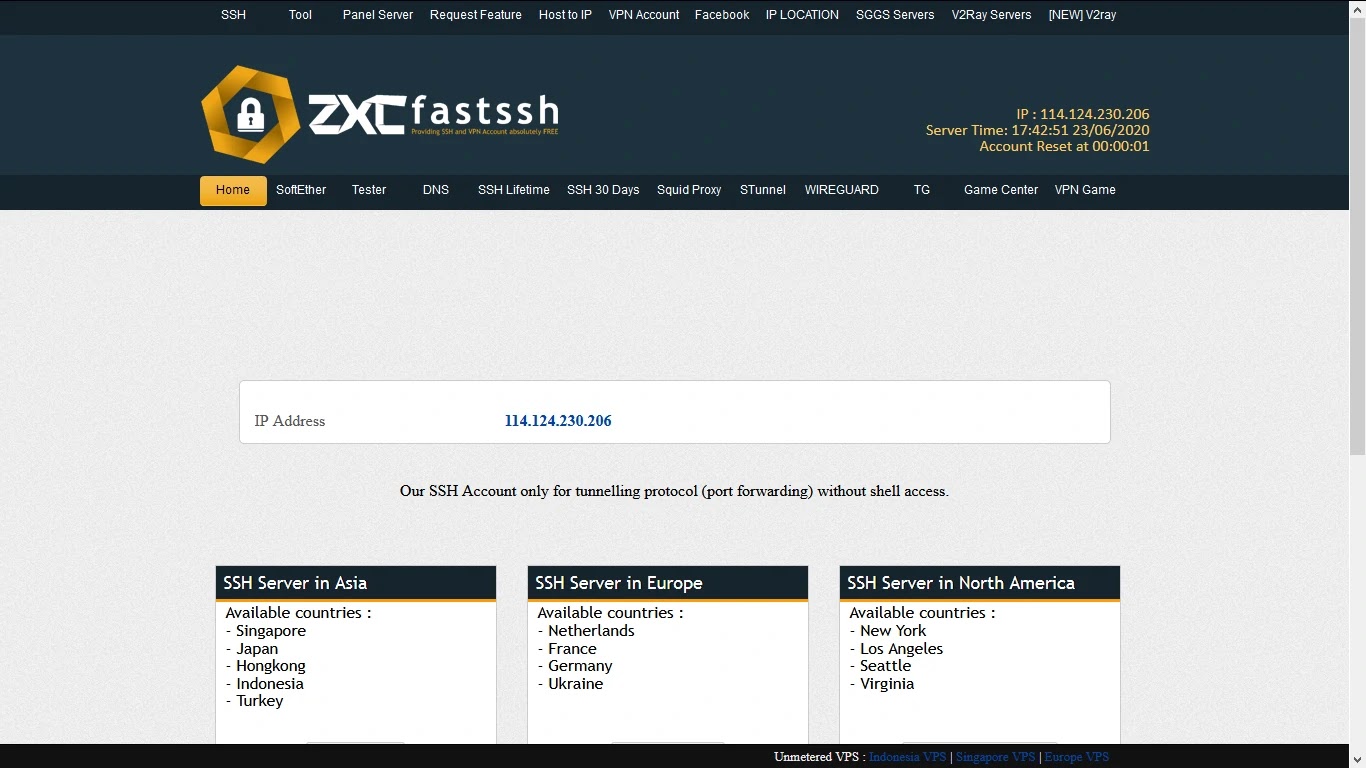Switch to the VPN Game tab
Viewport: 1366px width, 768px height.
[1085, 190]
